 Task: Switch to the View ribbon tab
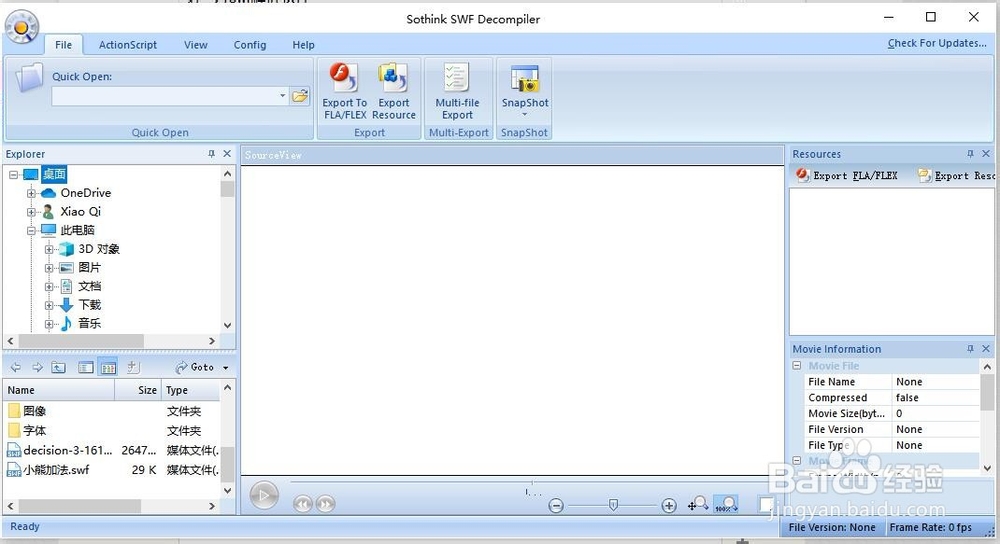click(196, 45)
